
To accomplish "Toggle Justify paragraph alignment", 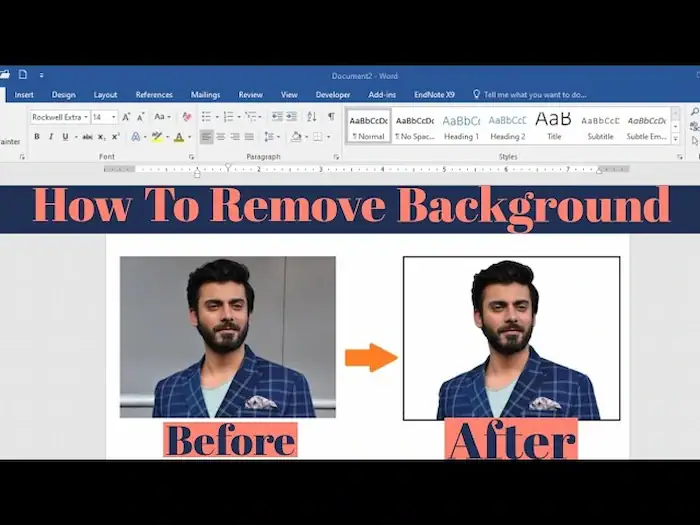I will point(249,137).
